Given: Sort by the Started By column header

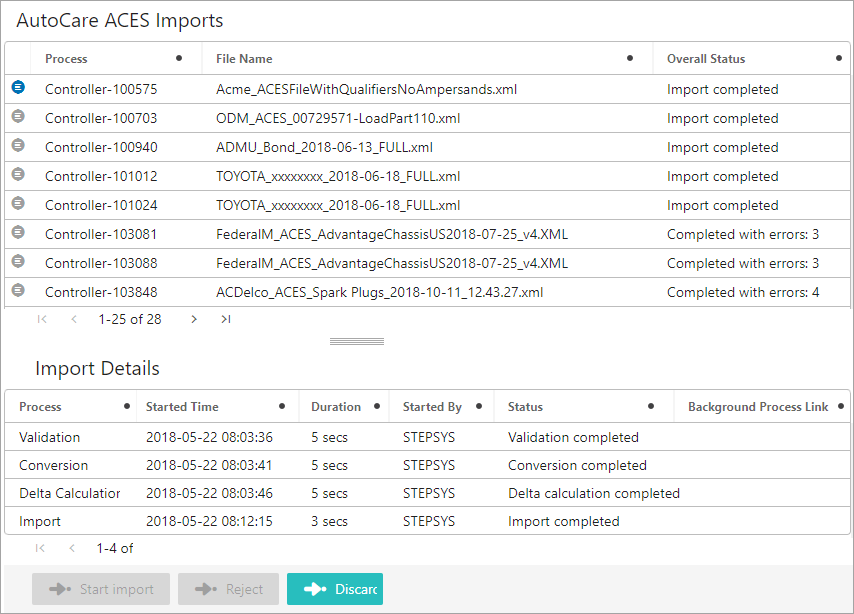Looking at the screenshot, I should pyautogui.click(x=432, y=407).
